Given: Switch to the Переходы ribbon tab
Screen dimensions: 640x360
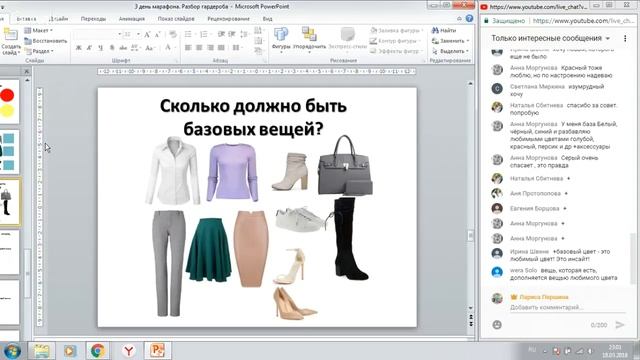Looking at the screenshot, I should (93, 19).
